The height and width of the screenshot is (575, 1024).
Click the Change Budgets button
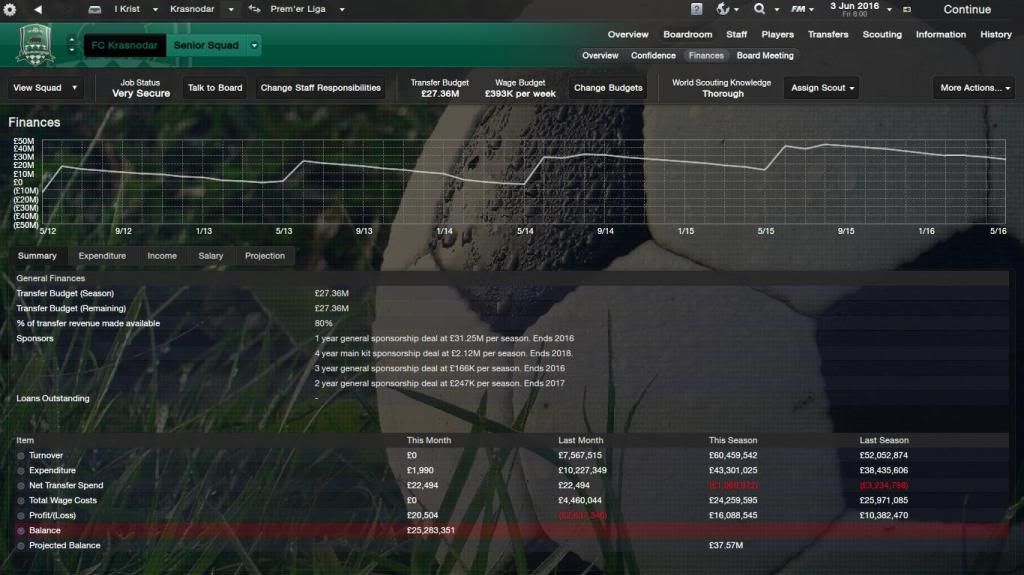pyautogui.click(x=608, y=88)
